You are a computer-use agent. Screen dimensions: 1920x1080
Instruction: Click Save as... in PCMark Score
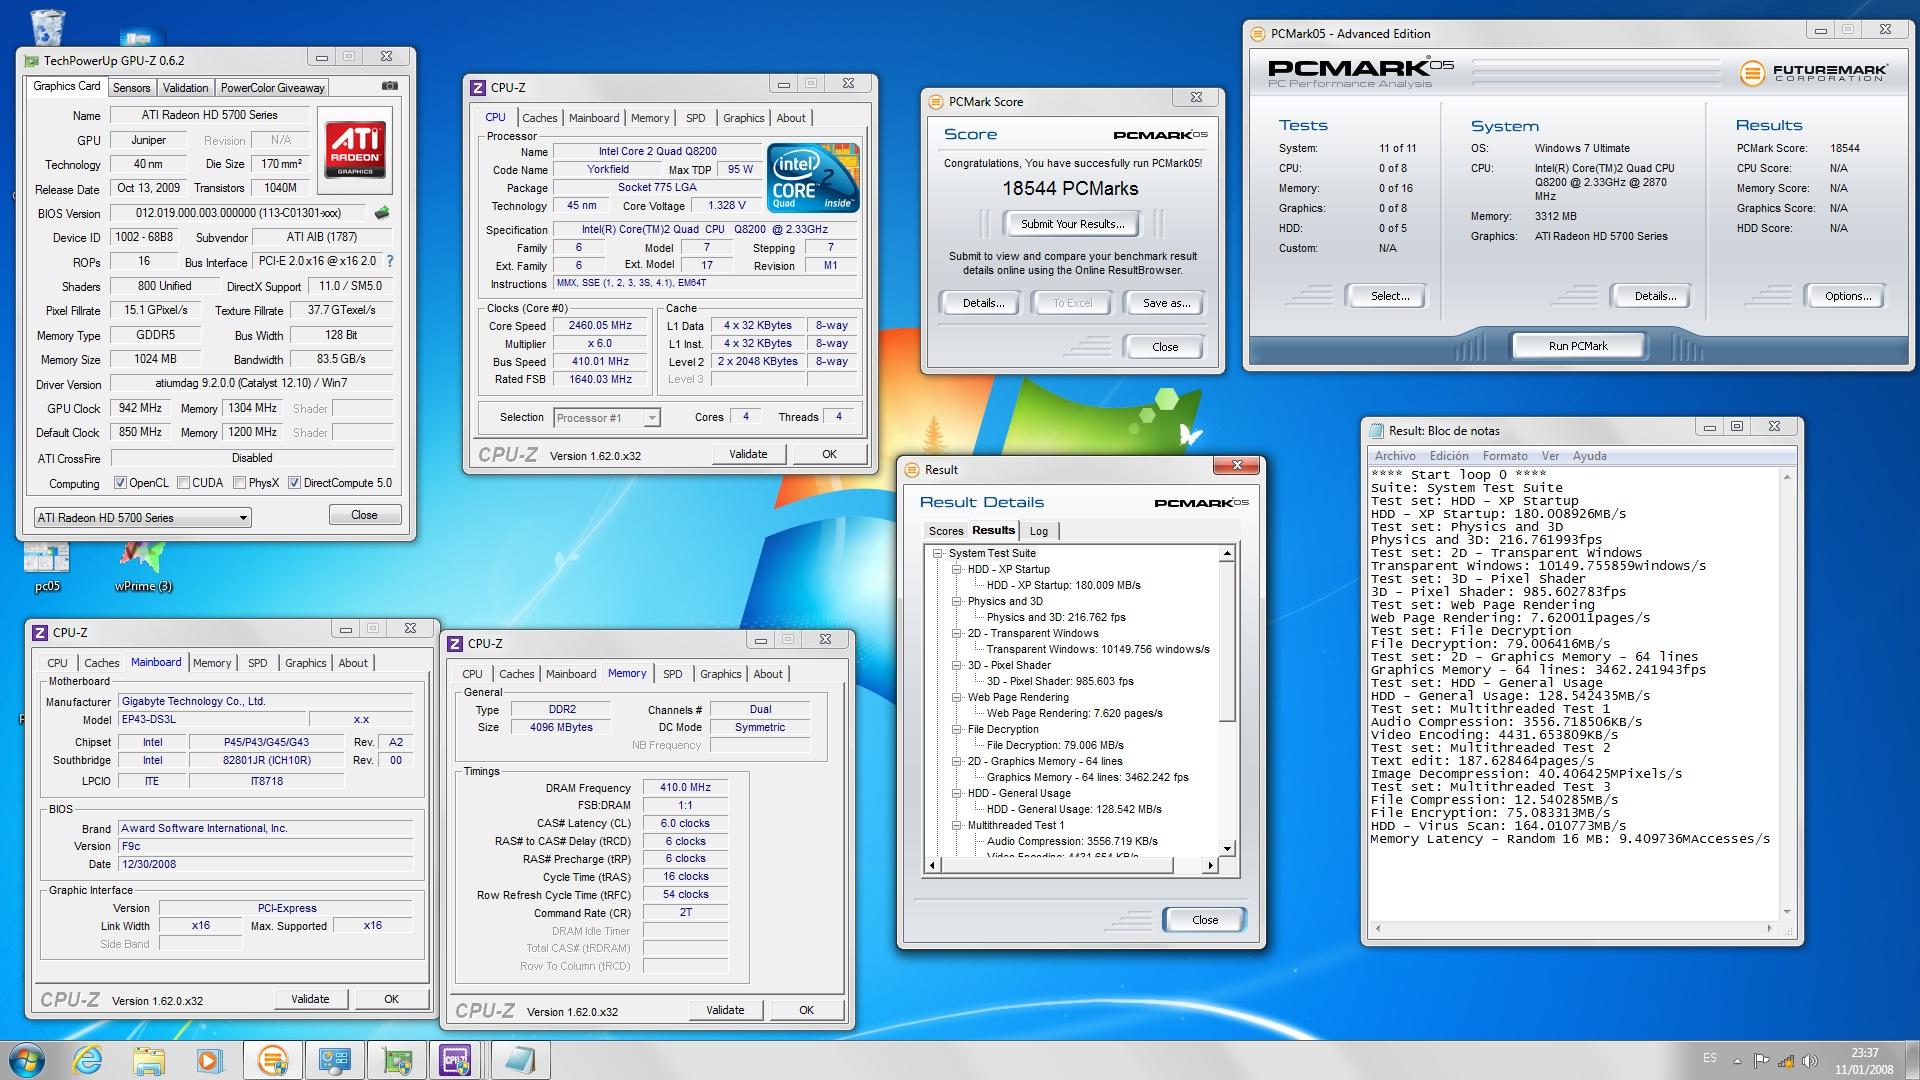click(1166, 303)
